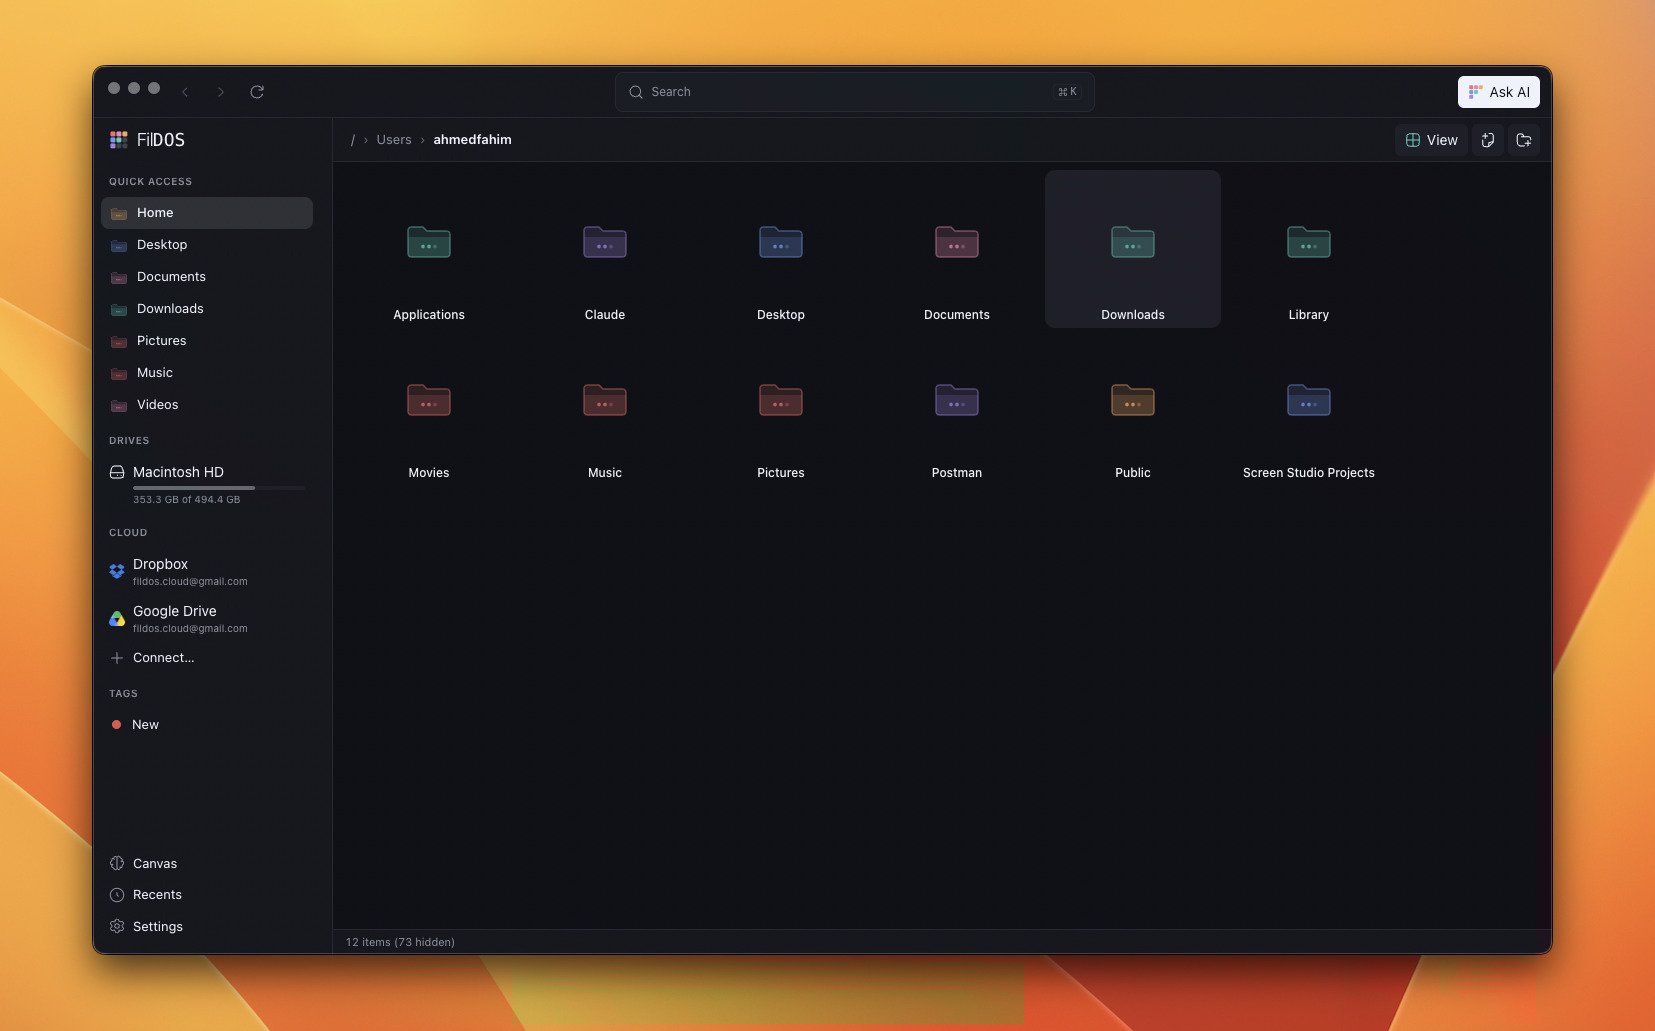Click the icon button right of View
This screenshot has height=1031, width=1655.
click(x=1488, y=140)
